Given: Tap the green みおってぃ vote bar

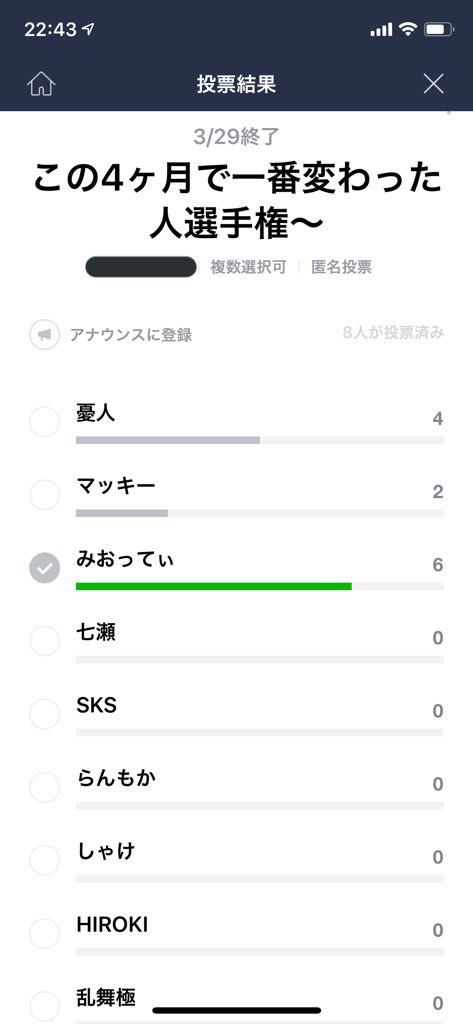Looking at the screenshot, I should coord(214,586).
